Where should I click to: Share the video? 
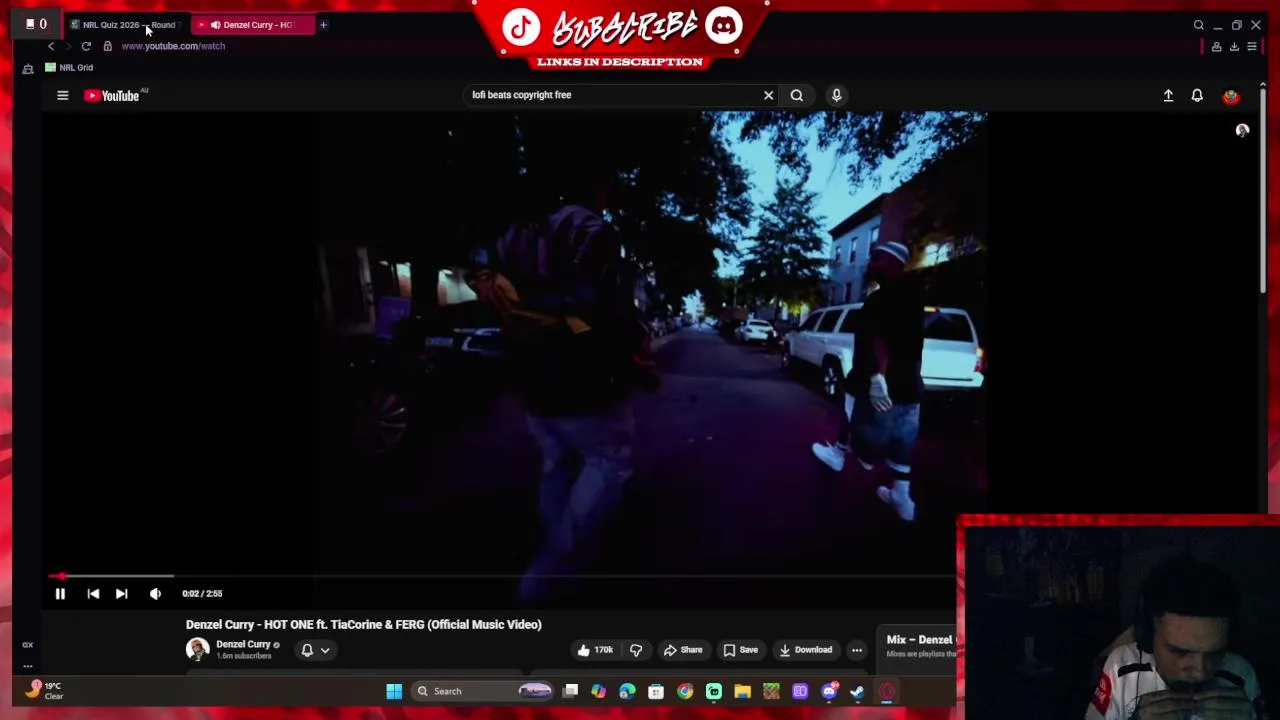(683, 650)
